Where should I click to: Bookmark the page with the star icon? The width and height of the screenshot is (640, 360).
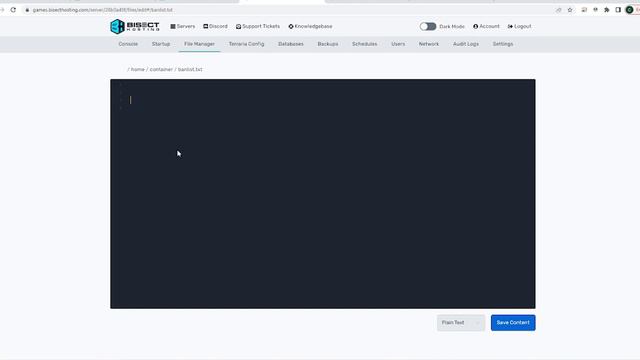[x=570, y=10]
